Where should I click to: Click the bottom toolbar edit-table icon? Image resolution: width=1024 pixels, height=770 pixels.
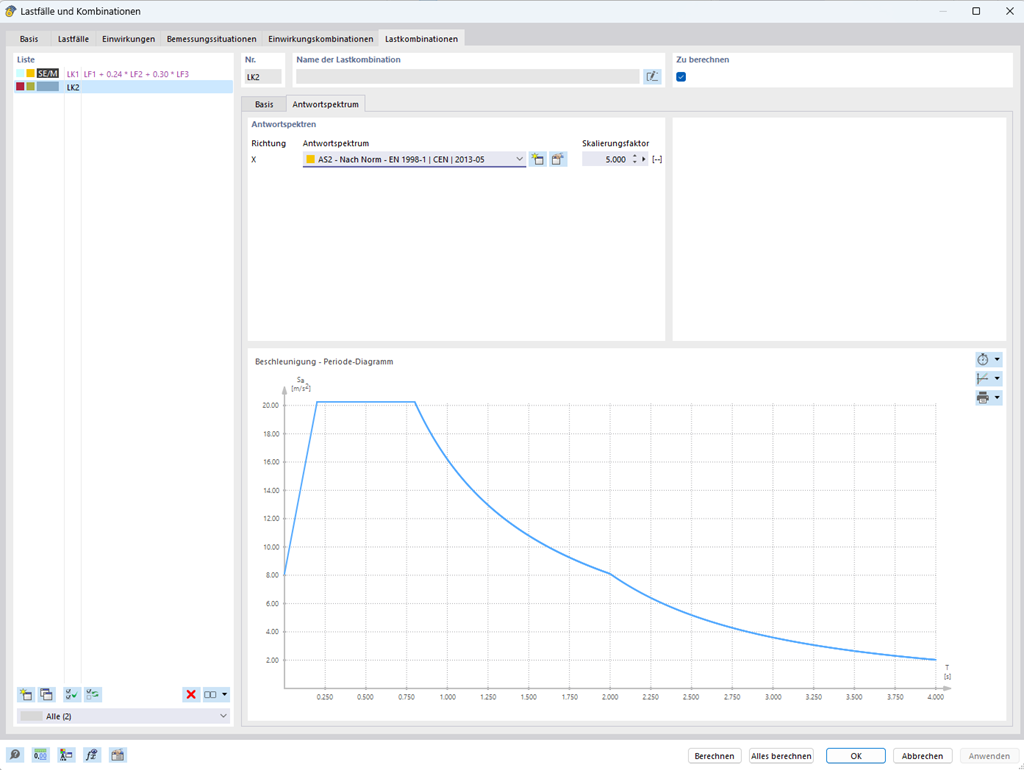(x=118, y=755)
